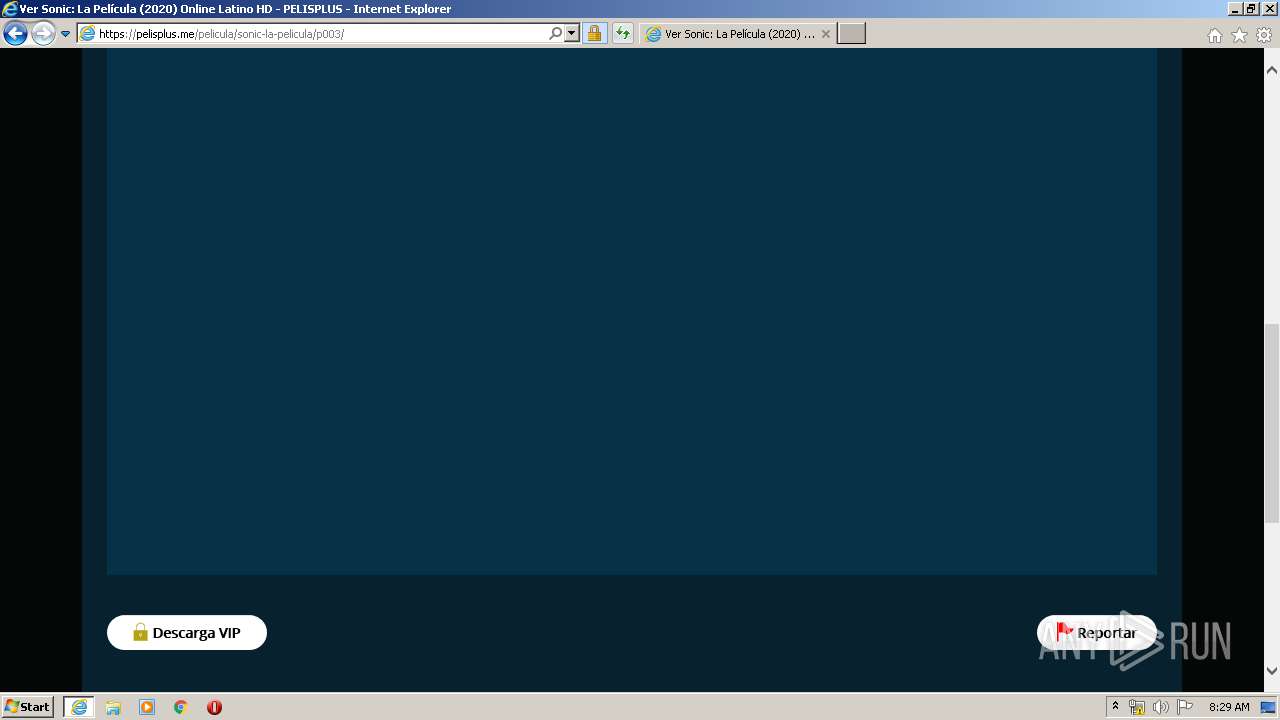Open File Explorer folder taskbar icon
Viewport: 1280px width, 720px height.
[x=113, y=707]
